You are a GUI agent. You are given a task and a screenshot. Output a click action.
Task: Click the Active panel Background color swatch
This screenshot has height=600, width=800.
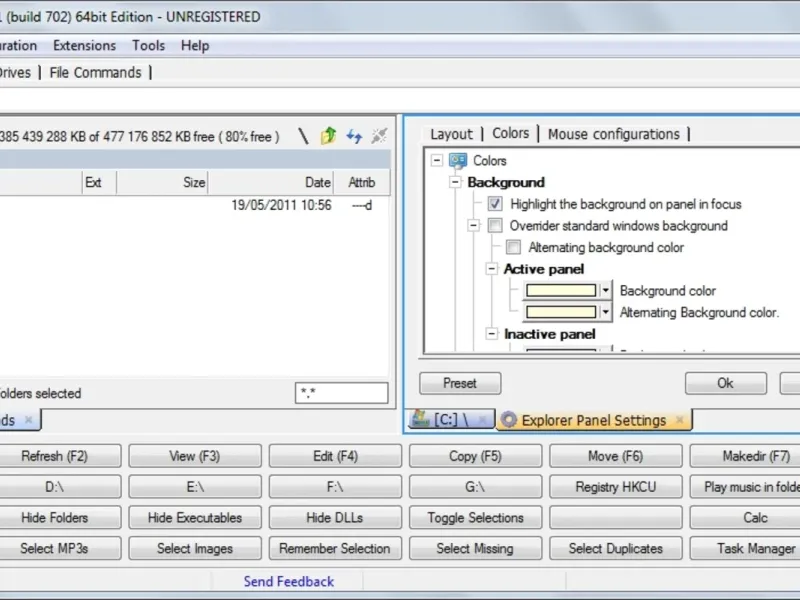pyautogui.click(x=561, y=291)
